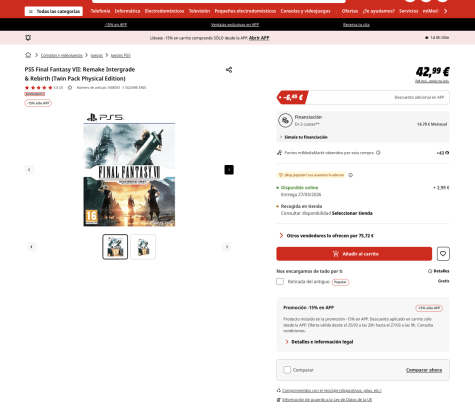Image resolution: width=475 pixels, height=414 pixels.
Task: Click Seleccionar tienda link
Action: coord(352,213)
